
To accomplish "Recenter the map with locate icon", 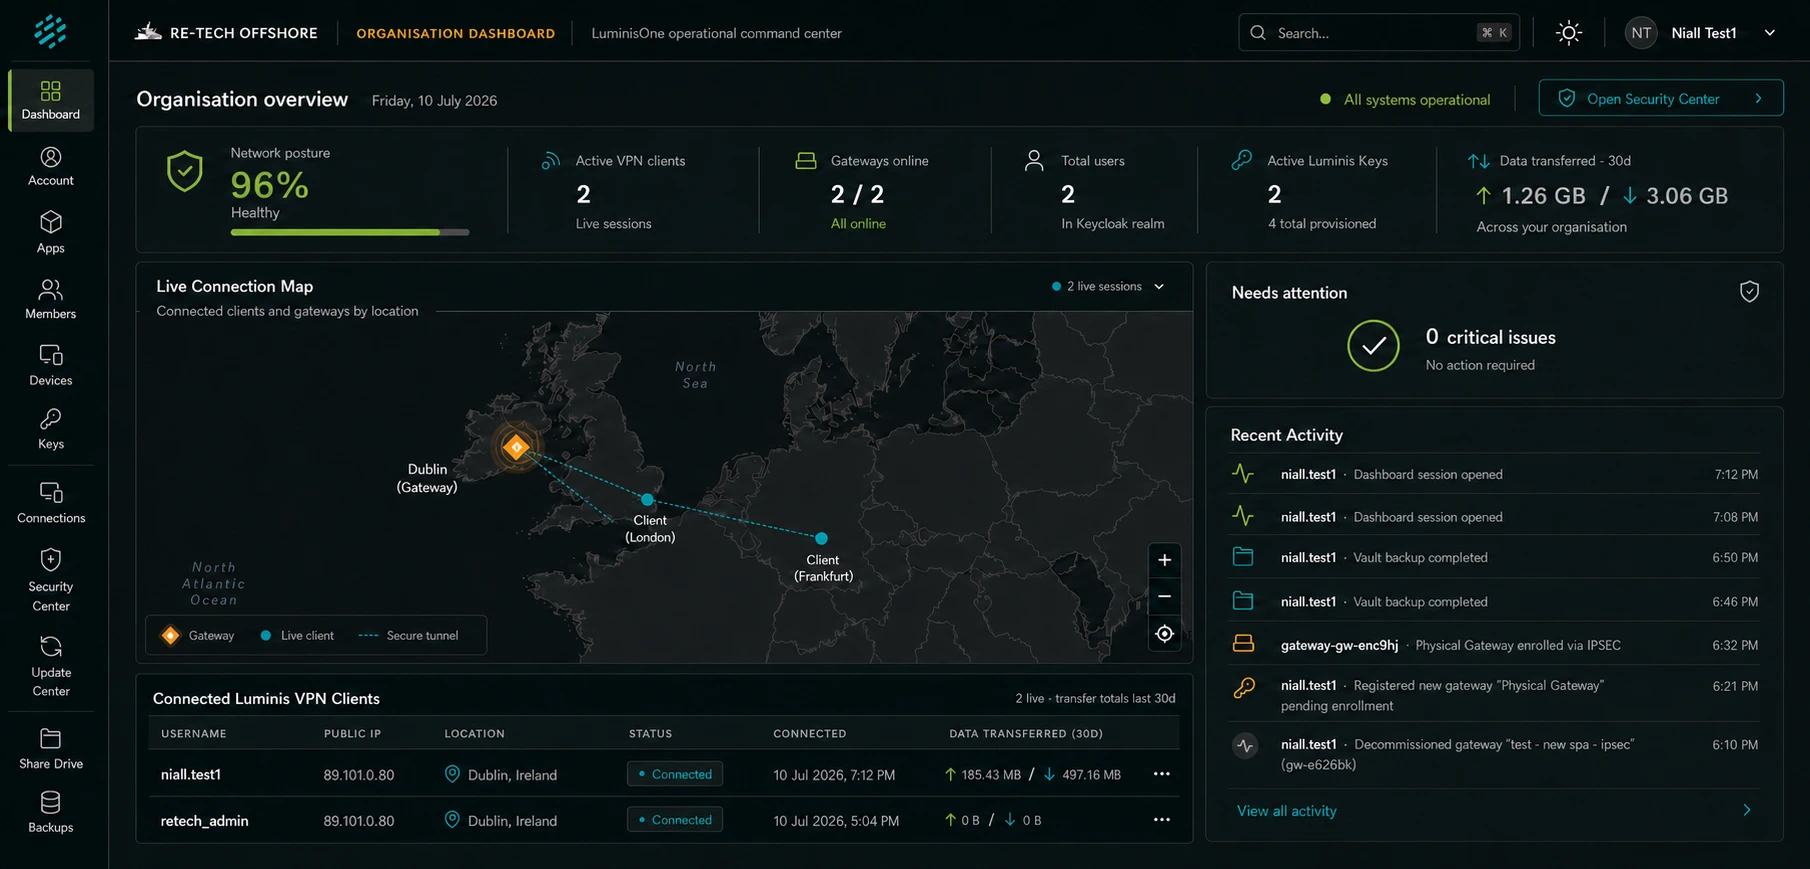I will [1164, 634].
